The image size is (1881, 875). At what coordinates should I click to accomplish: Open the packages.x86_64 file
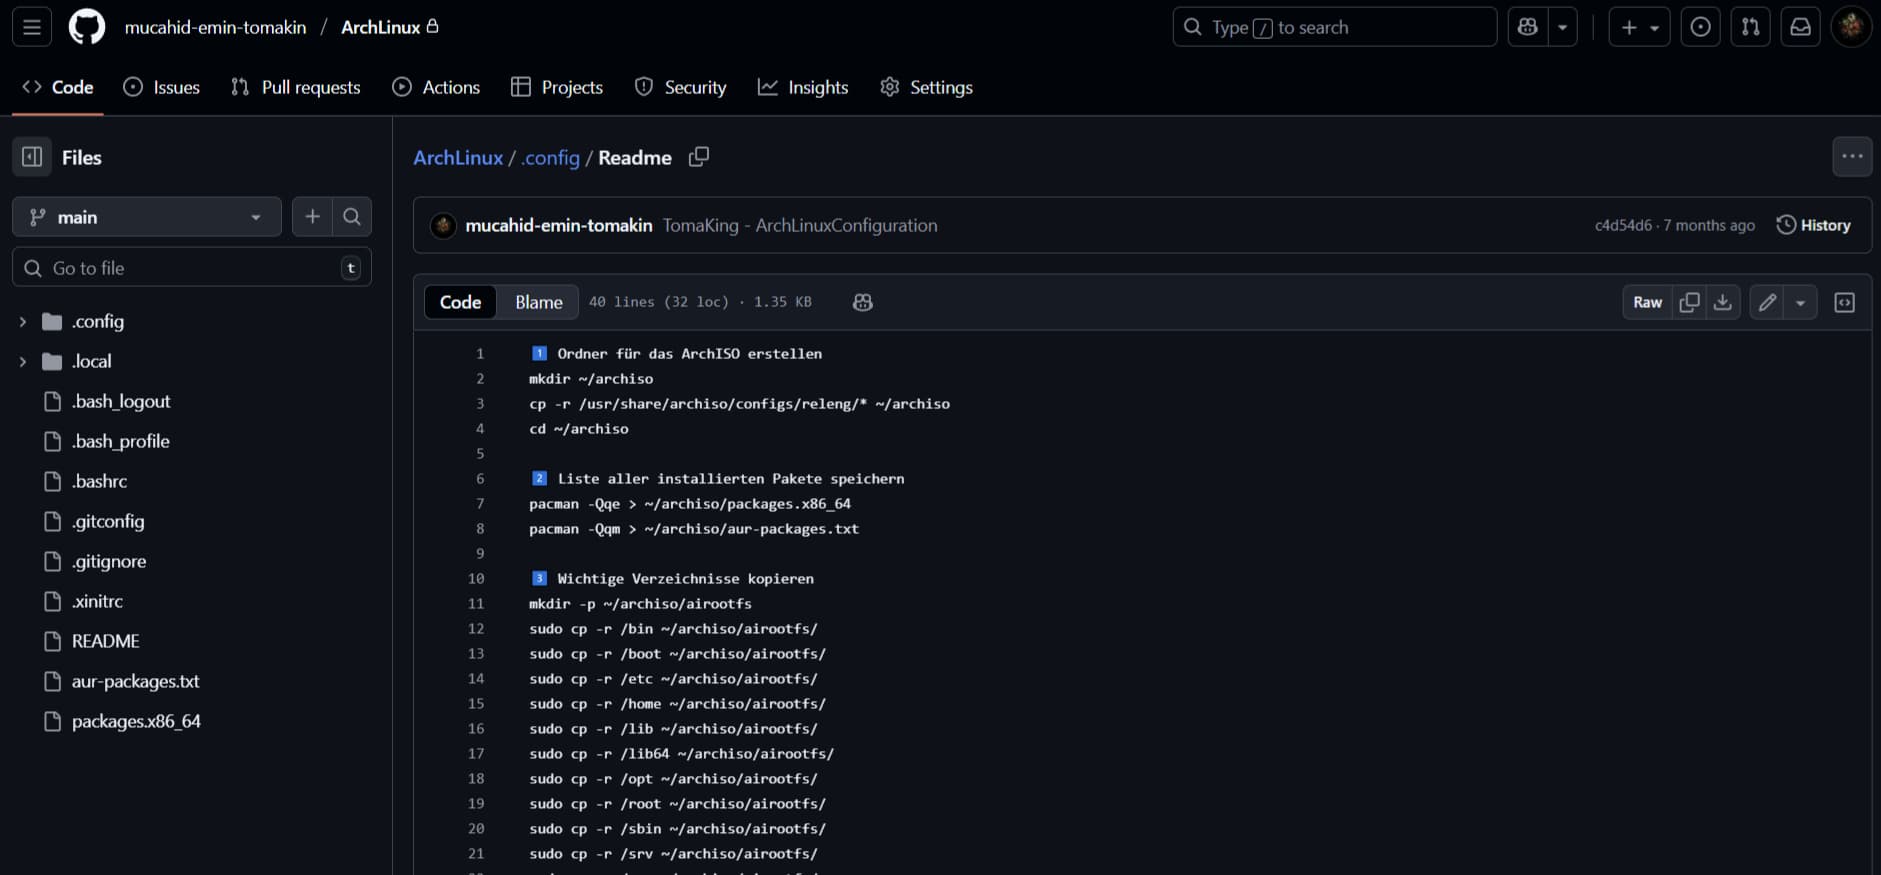(136, 721)
